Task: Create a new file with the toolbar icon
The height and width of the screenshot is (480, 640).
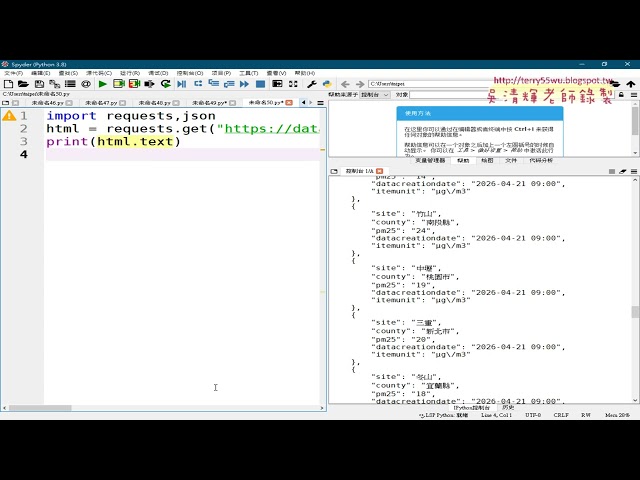Action: [x=8, y=84]
